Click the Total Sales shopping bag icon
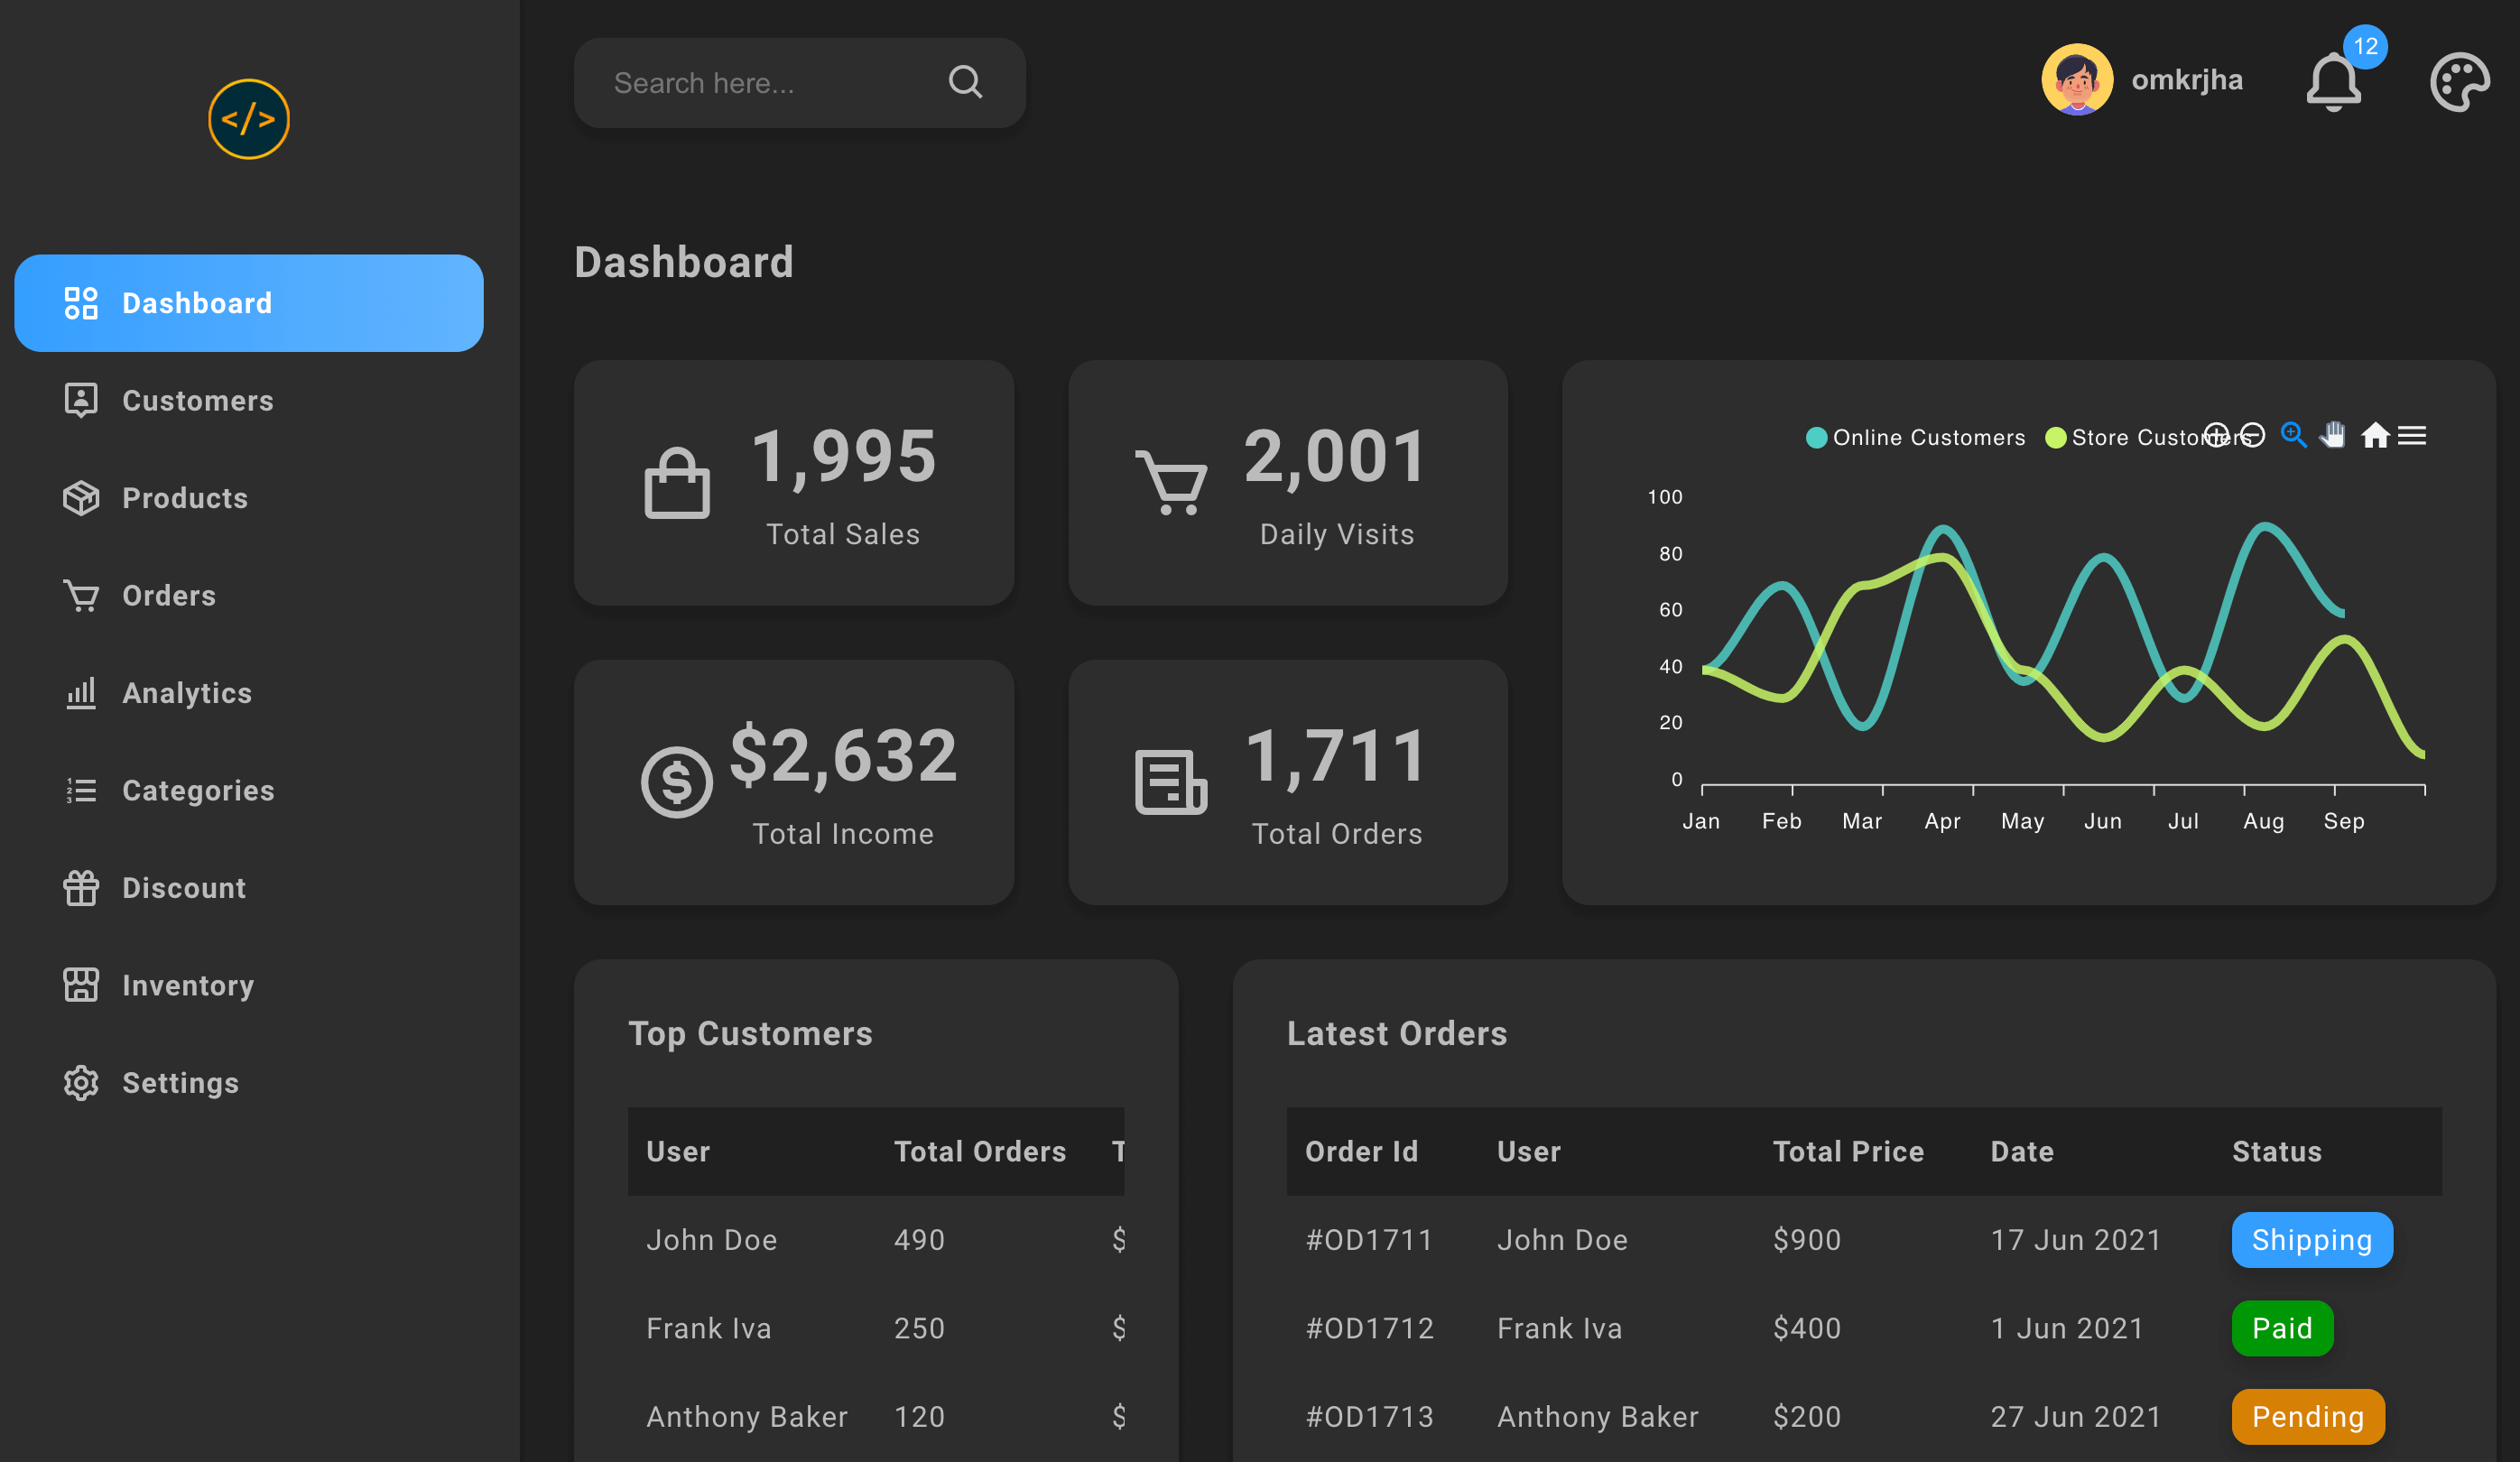The image size is (2520, 1462). point(677,482)
